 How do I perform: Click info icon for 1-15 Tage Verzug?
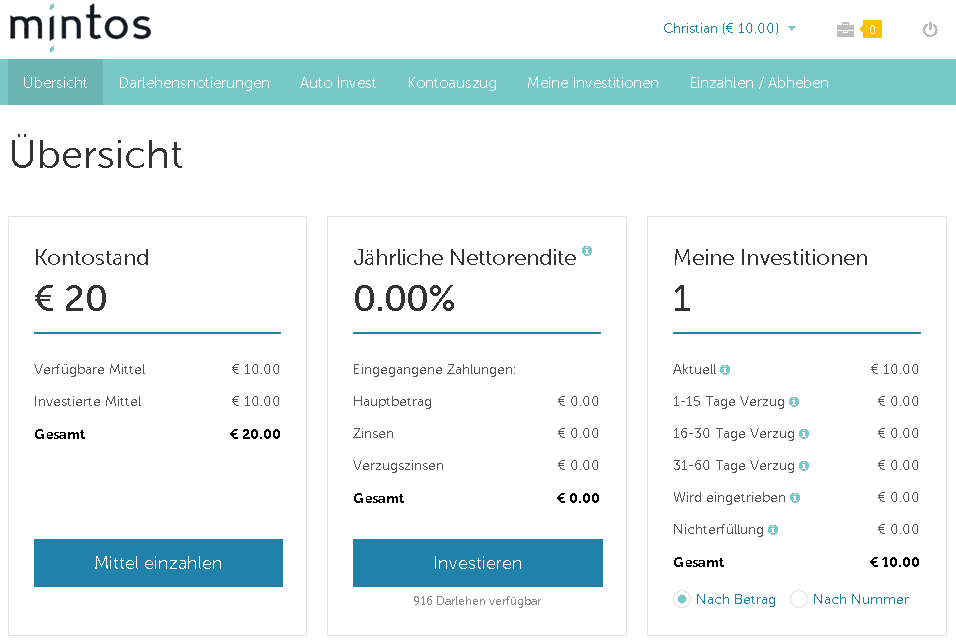(x=794, y=402)
